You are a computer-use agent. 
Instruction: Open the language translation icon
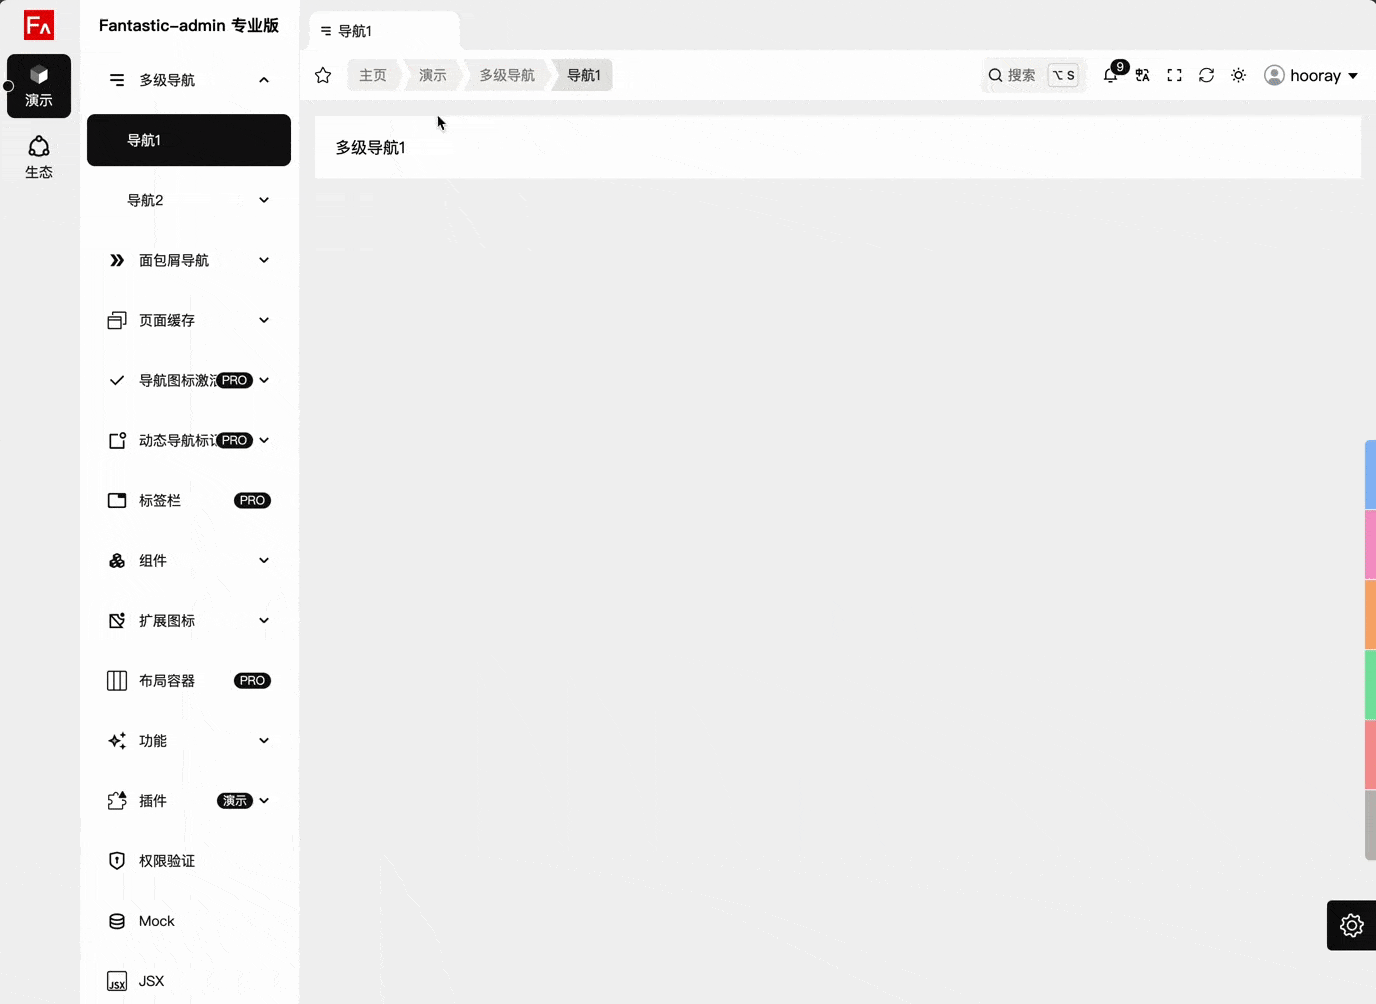coord(1143,75)
